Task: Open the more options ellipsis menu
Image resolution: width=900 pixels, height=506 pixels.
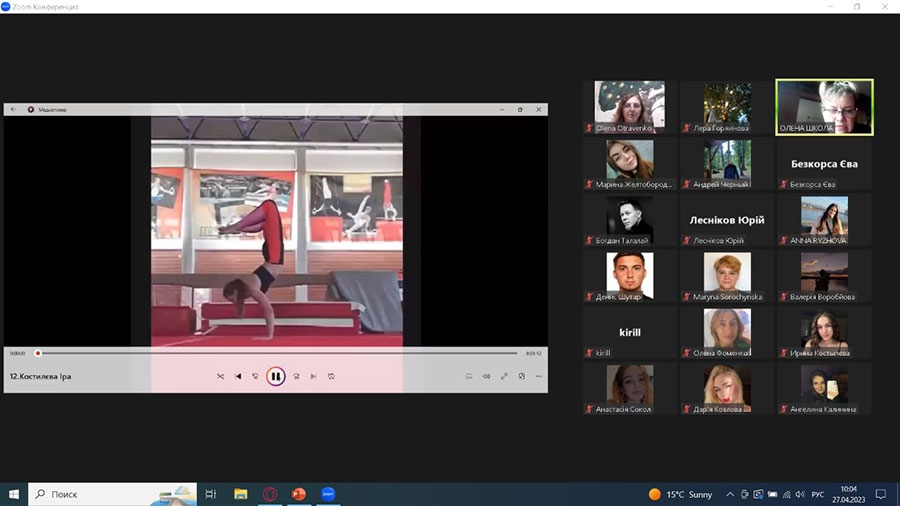Action: click(539, 376)
